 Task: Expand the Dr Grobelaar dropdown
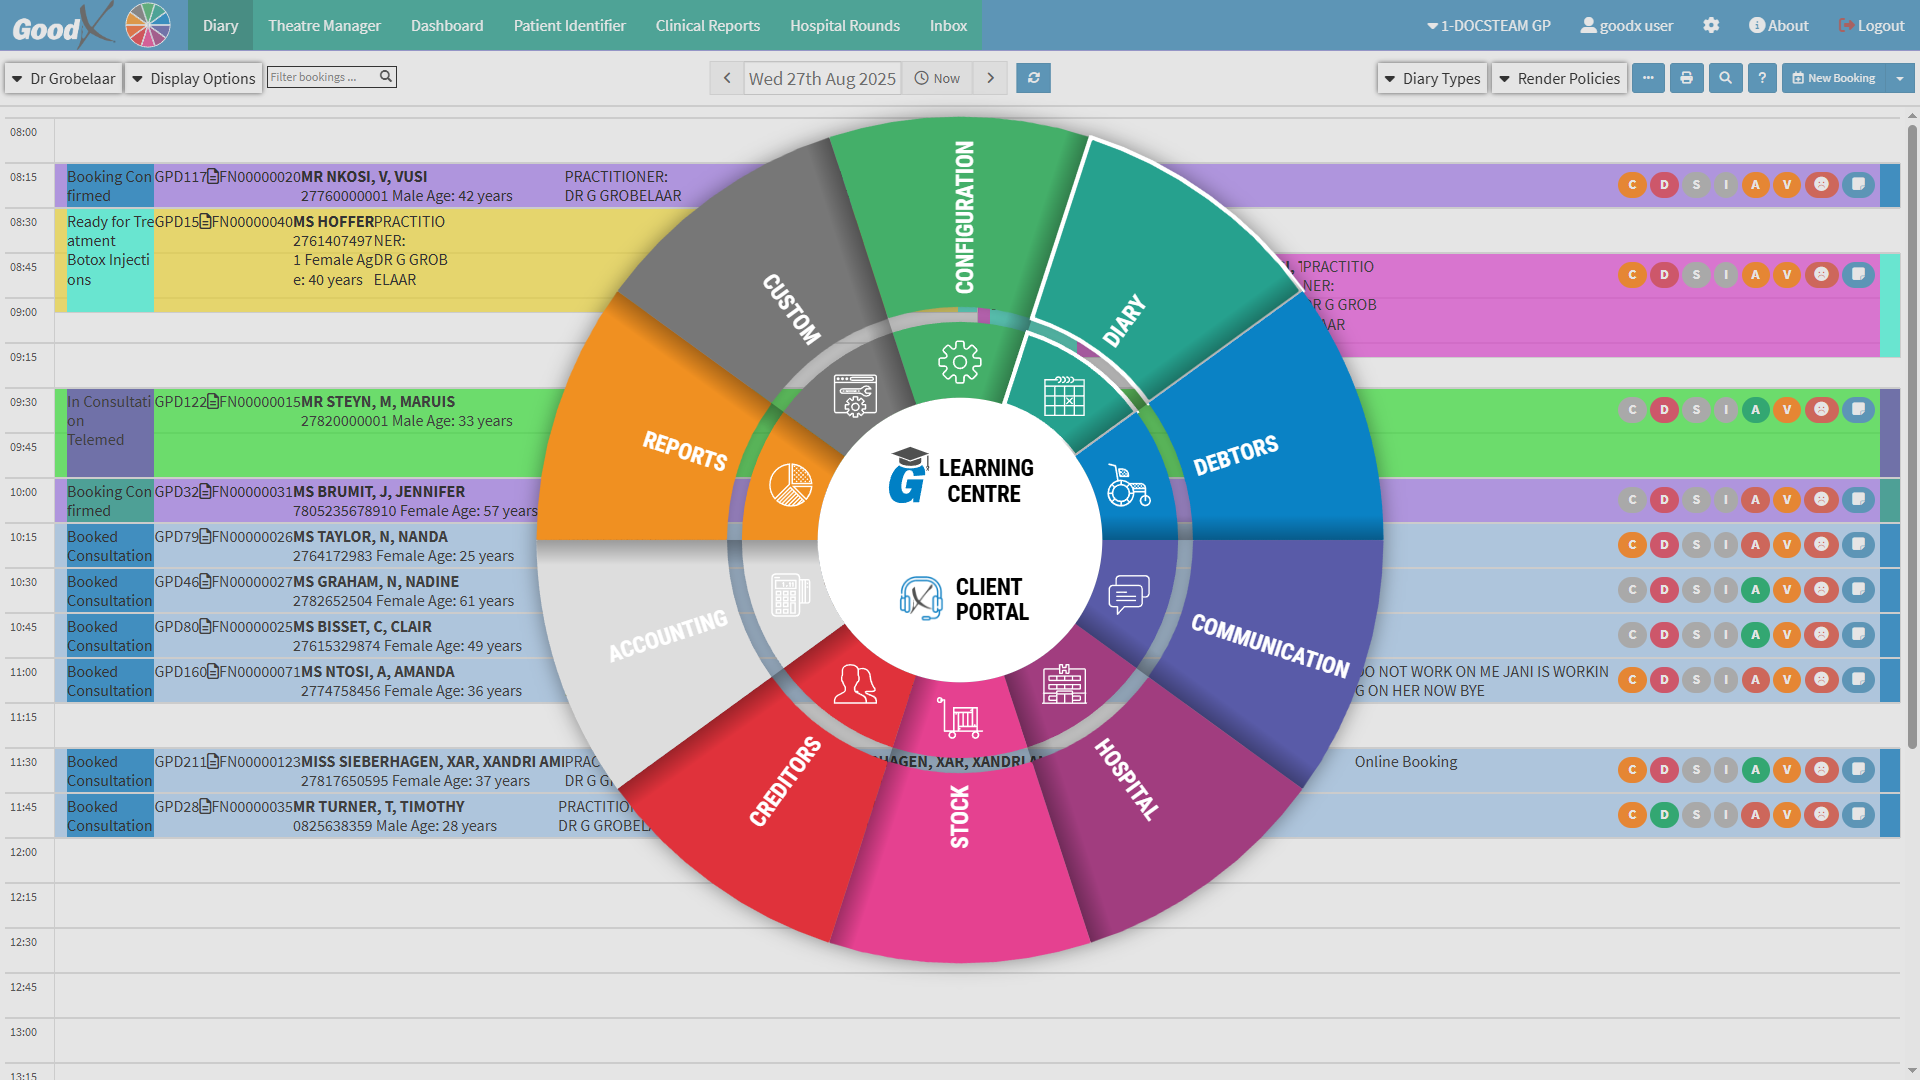click(64, 78)
